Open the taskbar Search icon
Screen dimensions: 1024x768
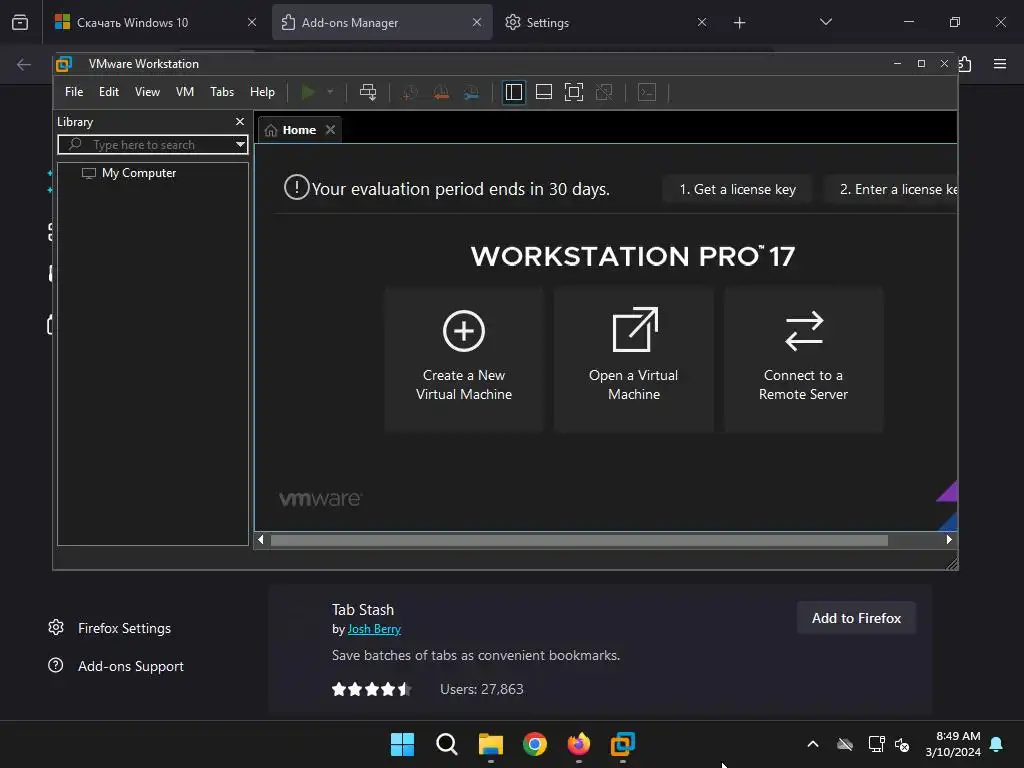(x=447, y=744)
